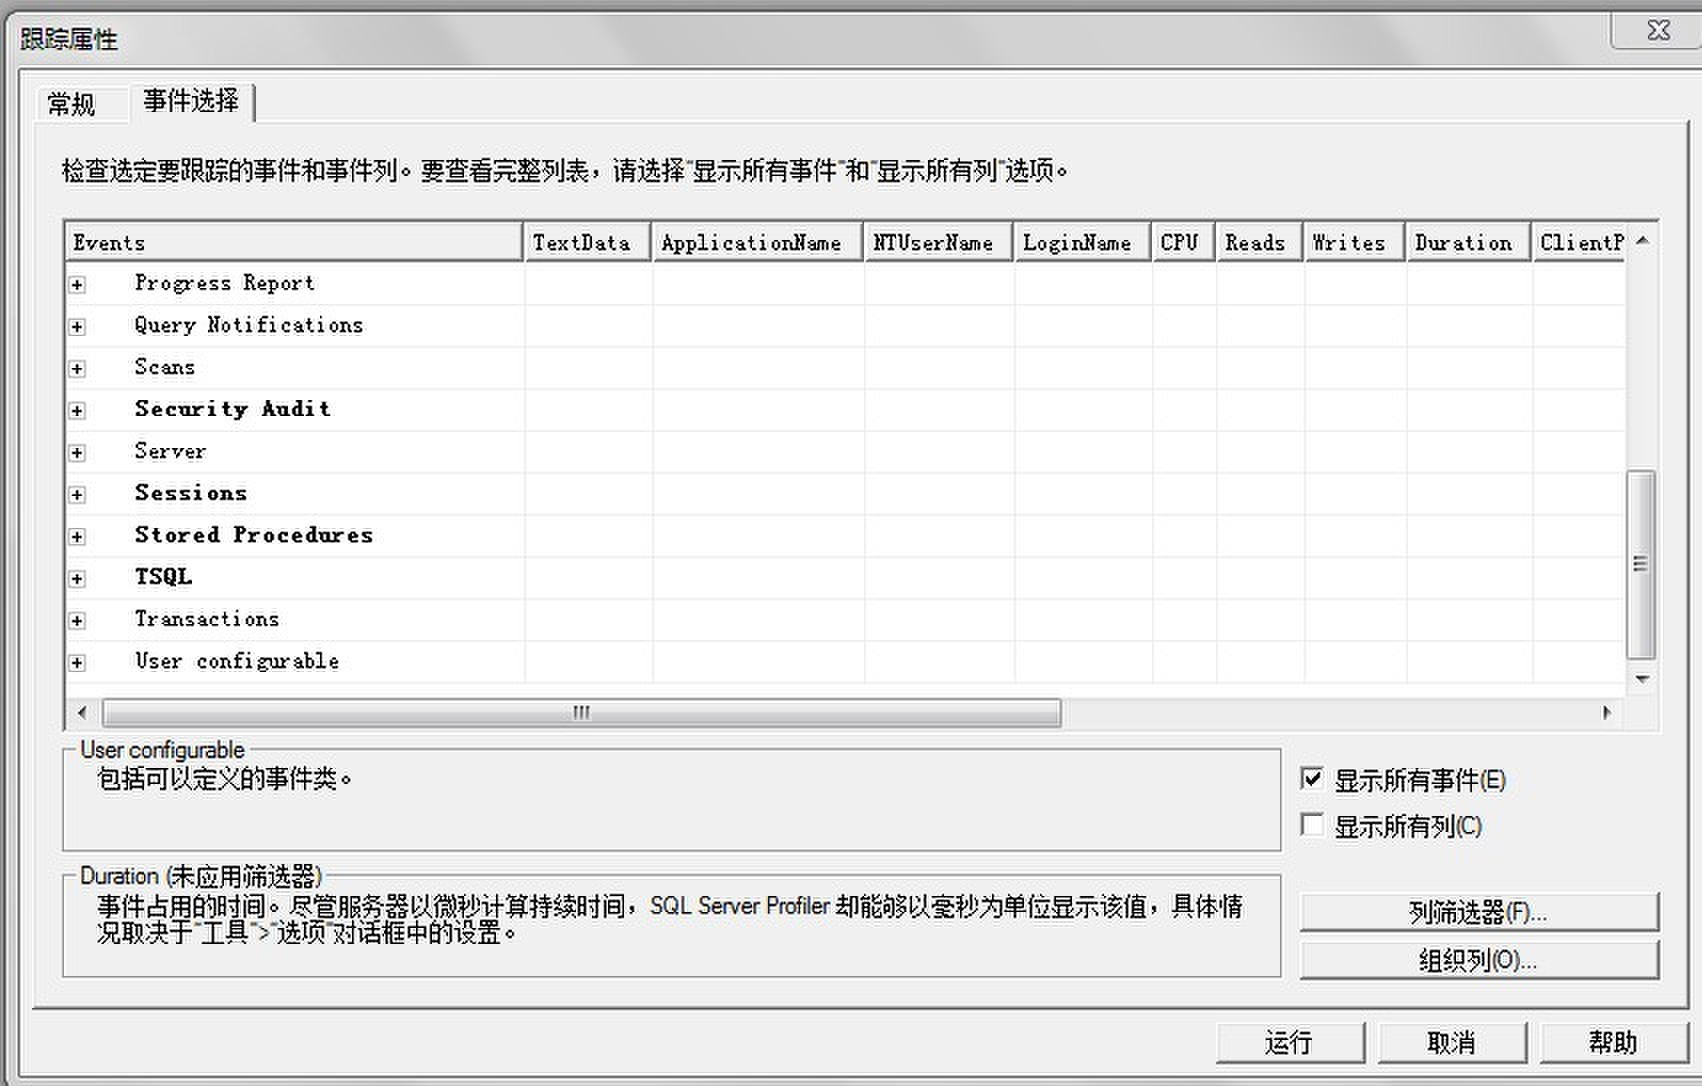This screenshot has width=1702, height=1086.
Task: Select the Stored Procedures row text
Action: pyautogui.click(x=254, y=535)
